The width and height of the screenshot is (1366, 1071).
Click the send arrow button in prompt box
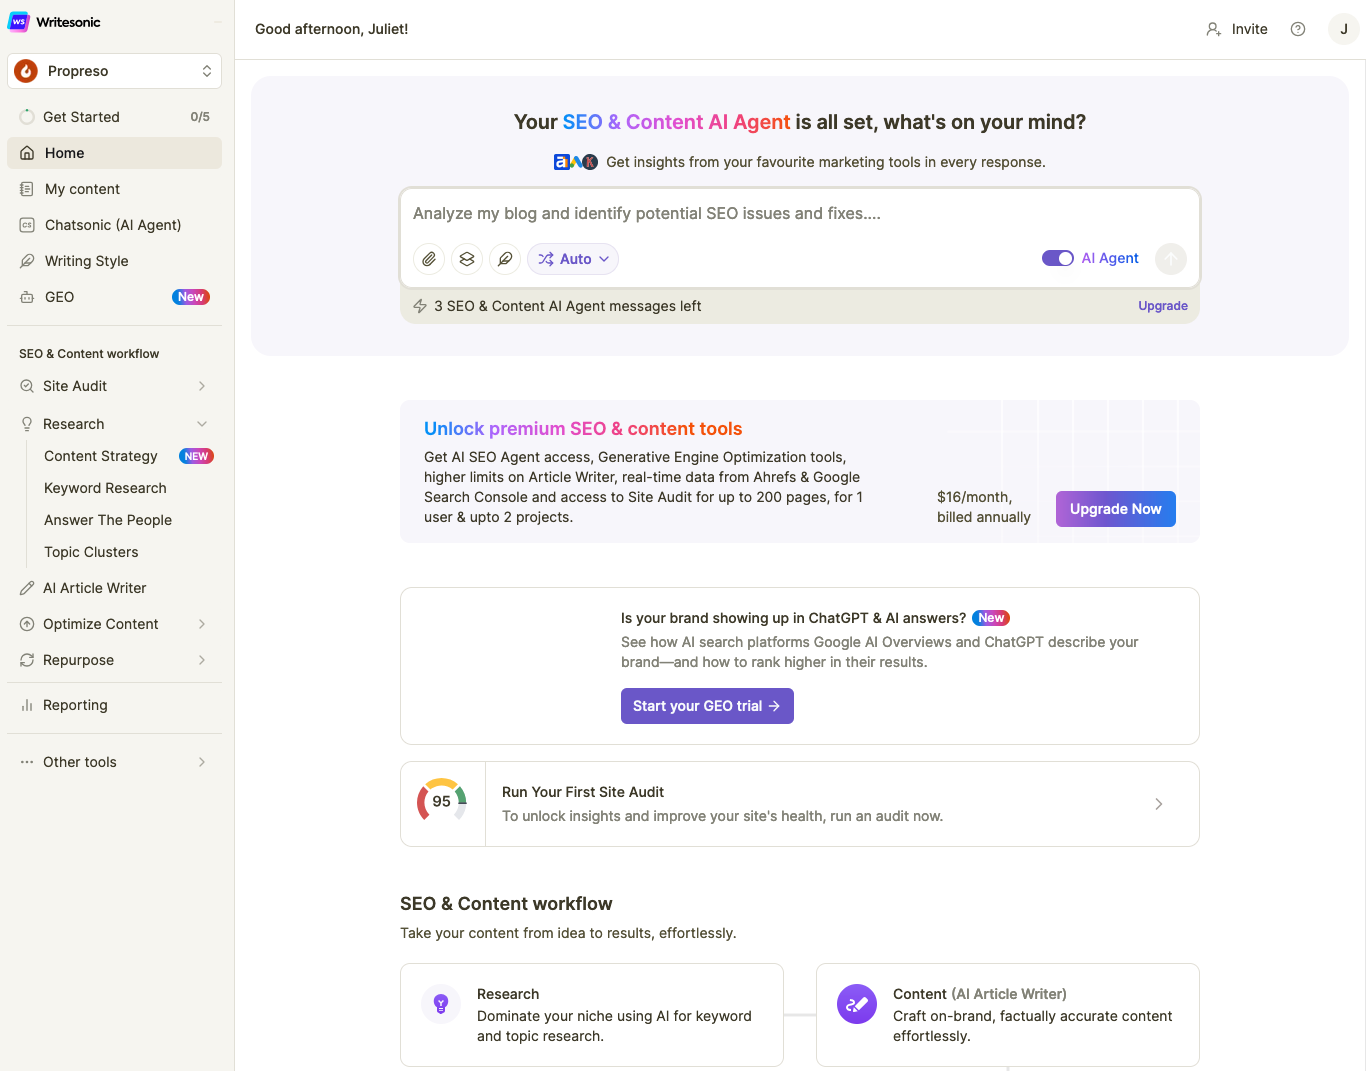(1171, 259)
